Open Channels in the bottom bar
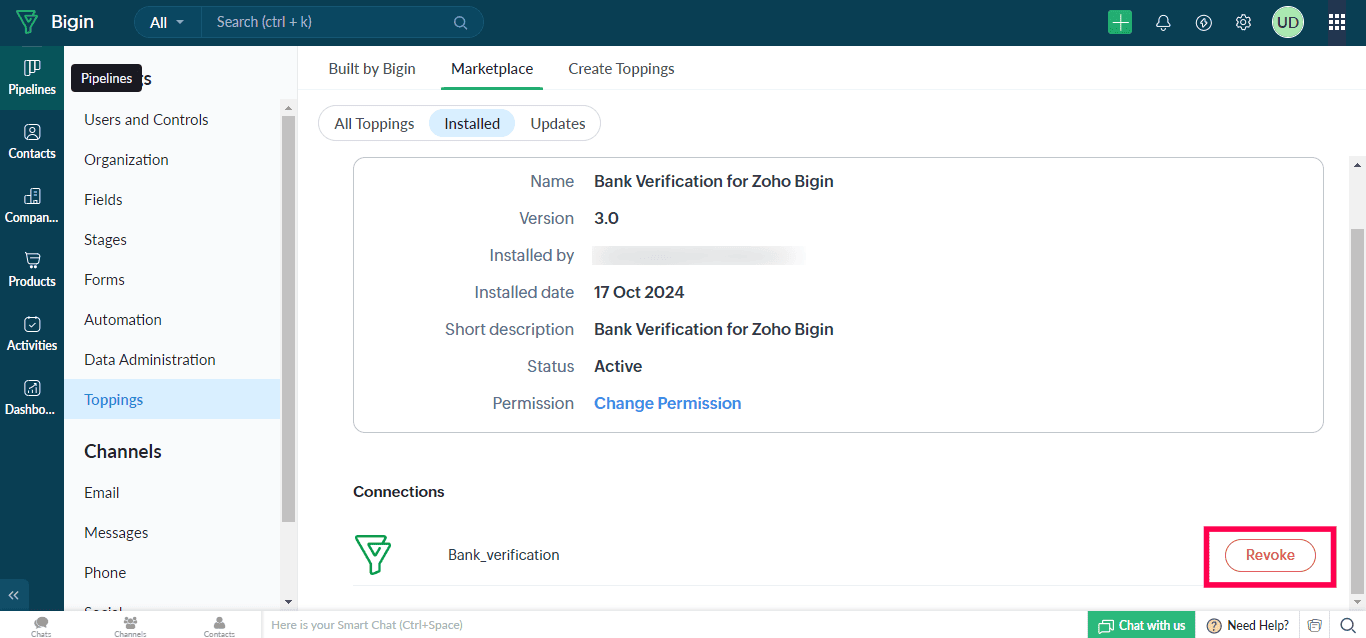The width and height of the screenshot is (1366, 638). [130, 626]
